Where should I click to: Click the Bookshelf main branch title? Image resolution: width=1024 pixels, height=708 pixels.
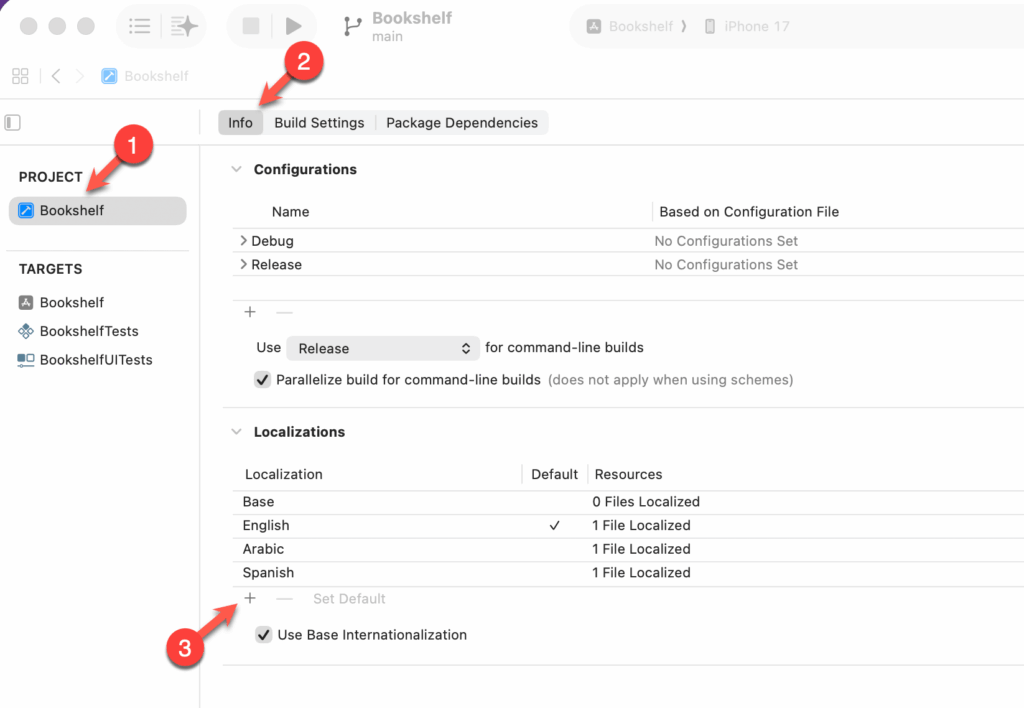pos(412,26)
